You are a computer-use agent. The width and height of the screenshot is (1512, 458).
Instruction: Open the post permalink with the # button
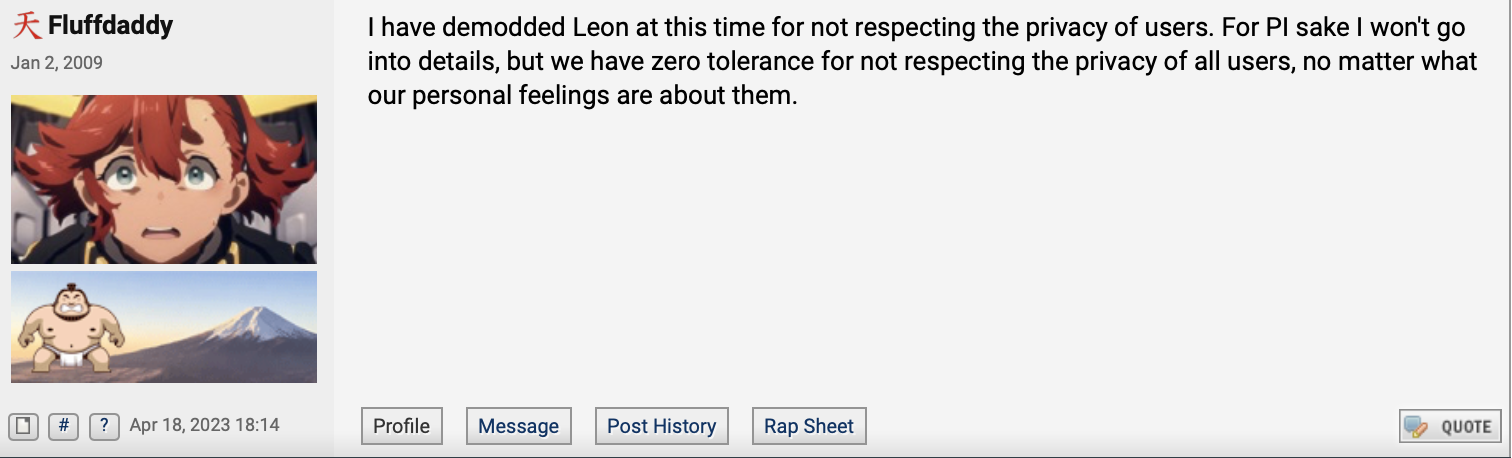(63, 426)
